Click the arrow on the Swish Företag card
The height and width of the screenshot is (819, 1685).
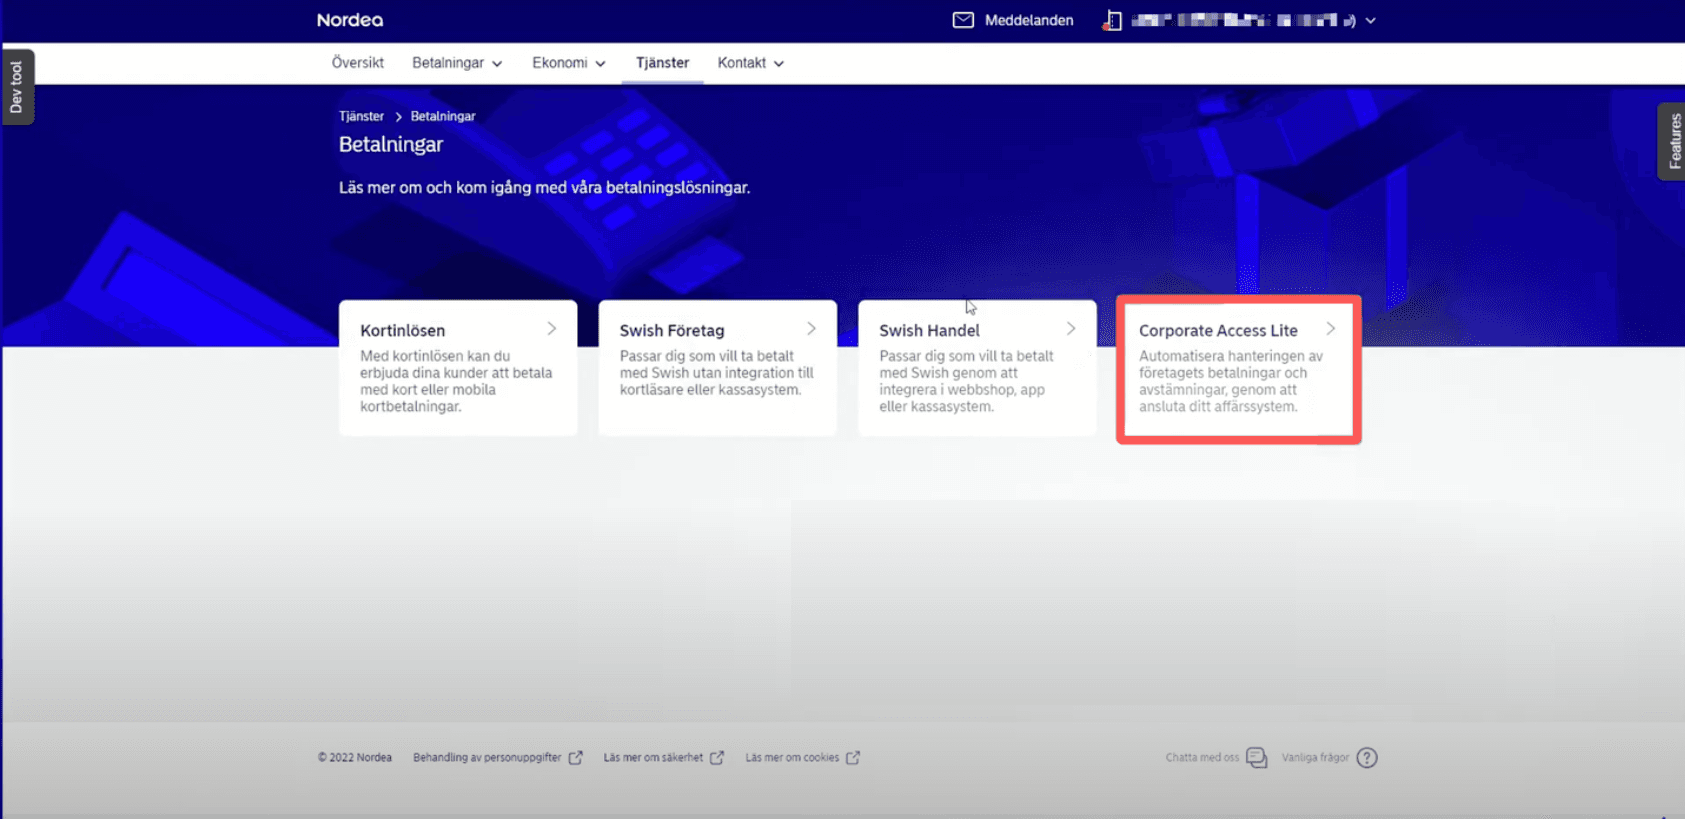(811, 329)
